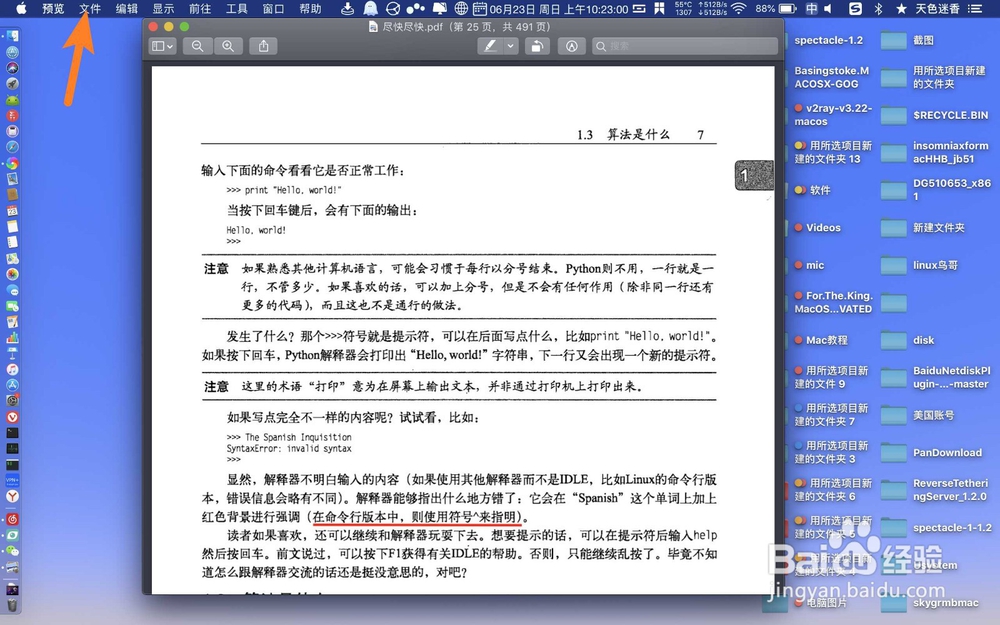Click user name 天色迷香 in menu bar

938,8
